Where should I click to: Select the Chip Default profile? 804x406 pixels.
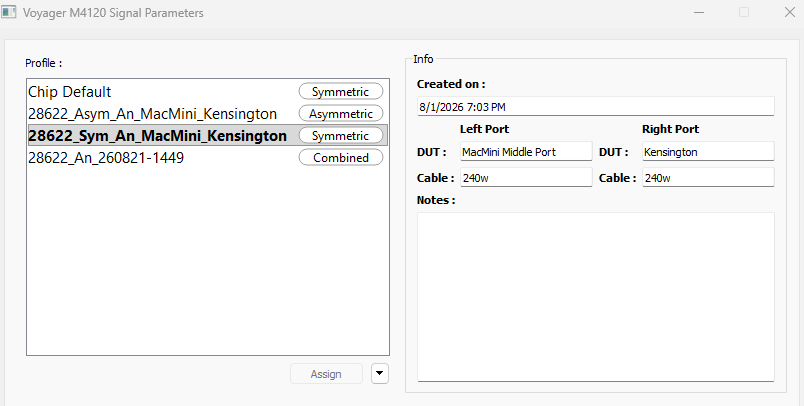[x=208, y=91]
